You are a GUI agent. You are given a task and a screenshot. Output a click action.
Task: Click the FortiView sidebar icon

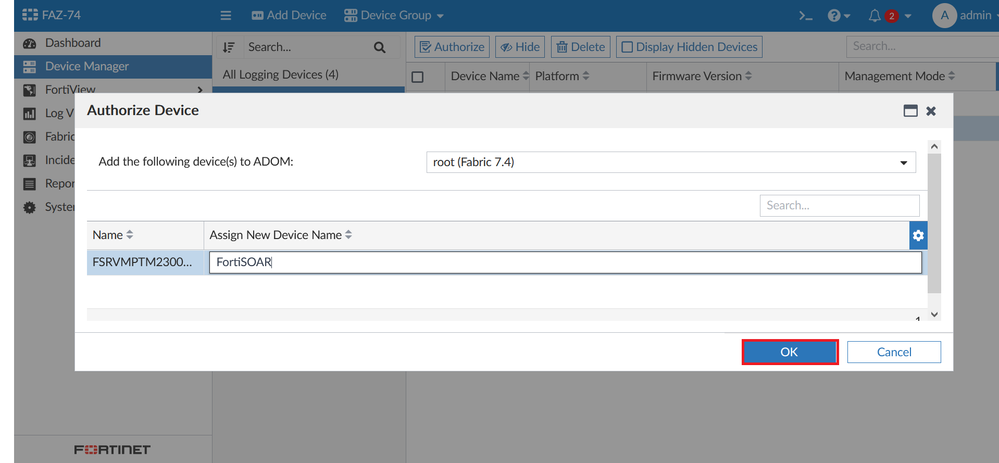pos(29,90)
